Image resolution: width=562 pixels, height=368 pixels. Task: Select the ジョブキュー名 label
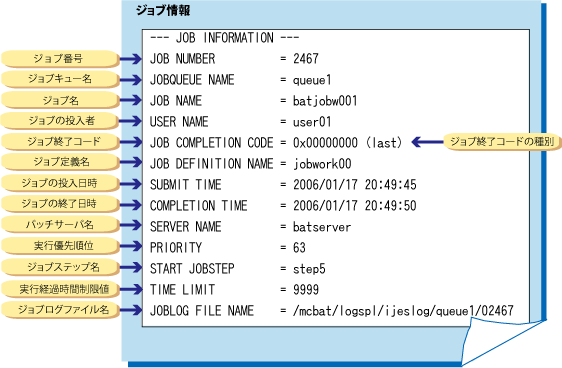59,79
